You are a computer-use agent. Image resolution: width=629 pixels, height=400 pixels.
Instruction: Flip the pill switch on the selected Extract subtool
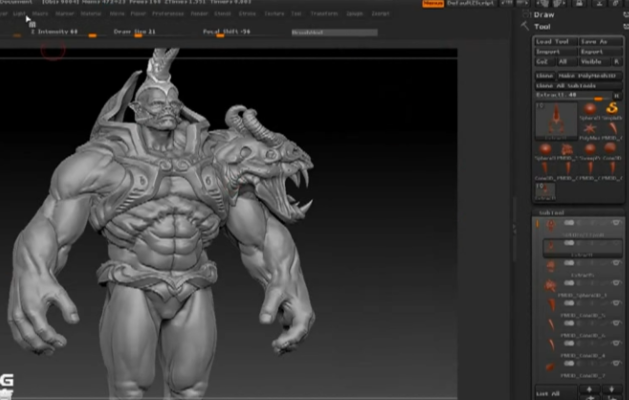pyautogui.click(x=569, y=243)
